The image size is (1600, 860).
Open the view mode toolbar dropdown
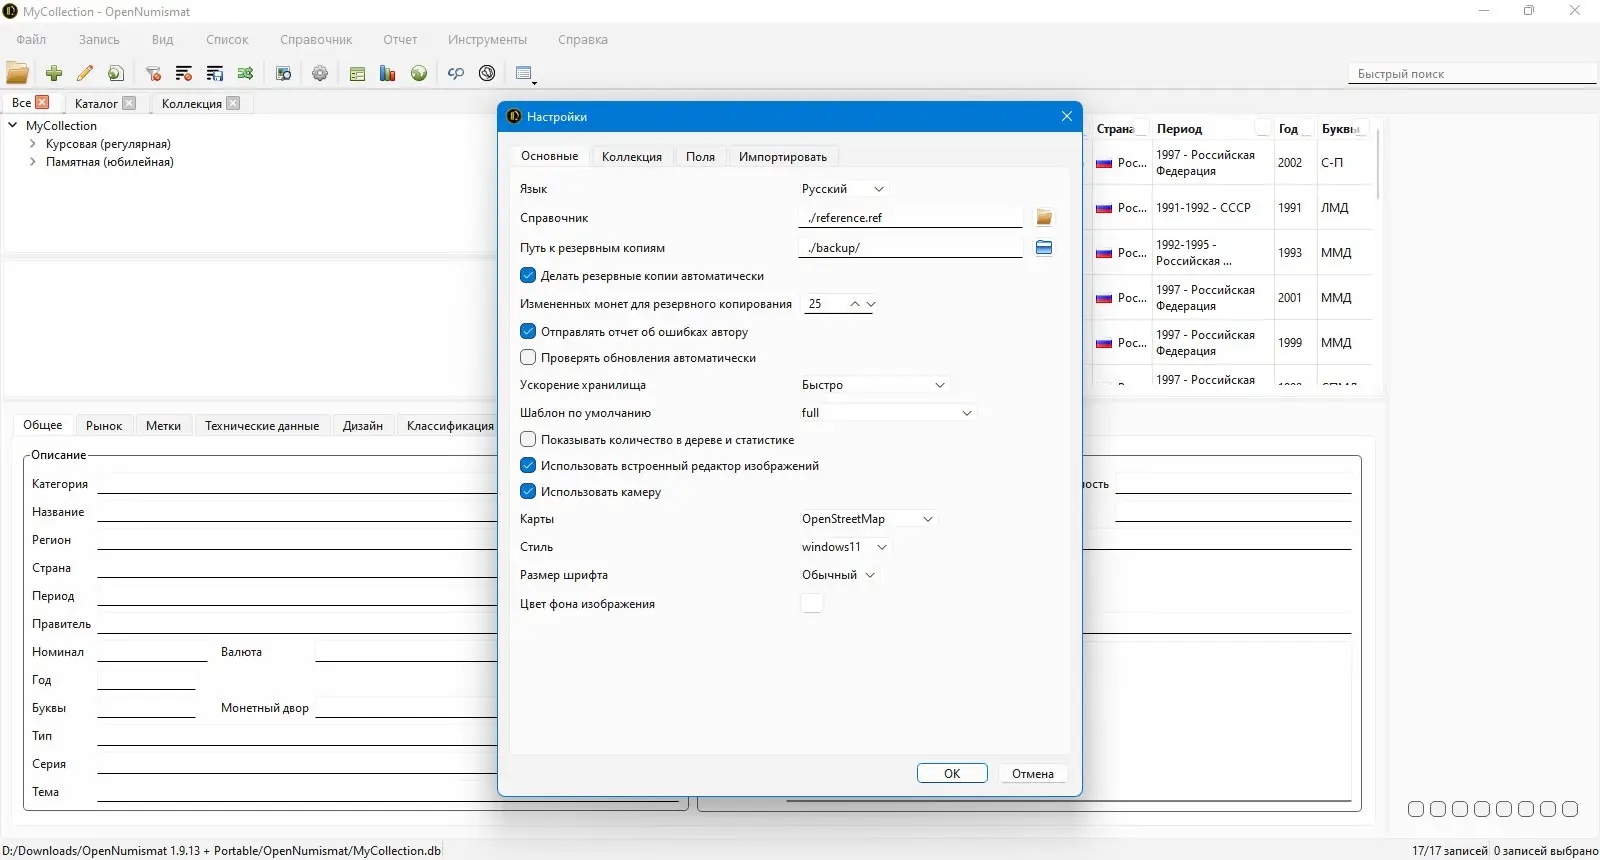tap(526, 74)
